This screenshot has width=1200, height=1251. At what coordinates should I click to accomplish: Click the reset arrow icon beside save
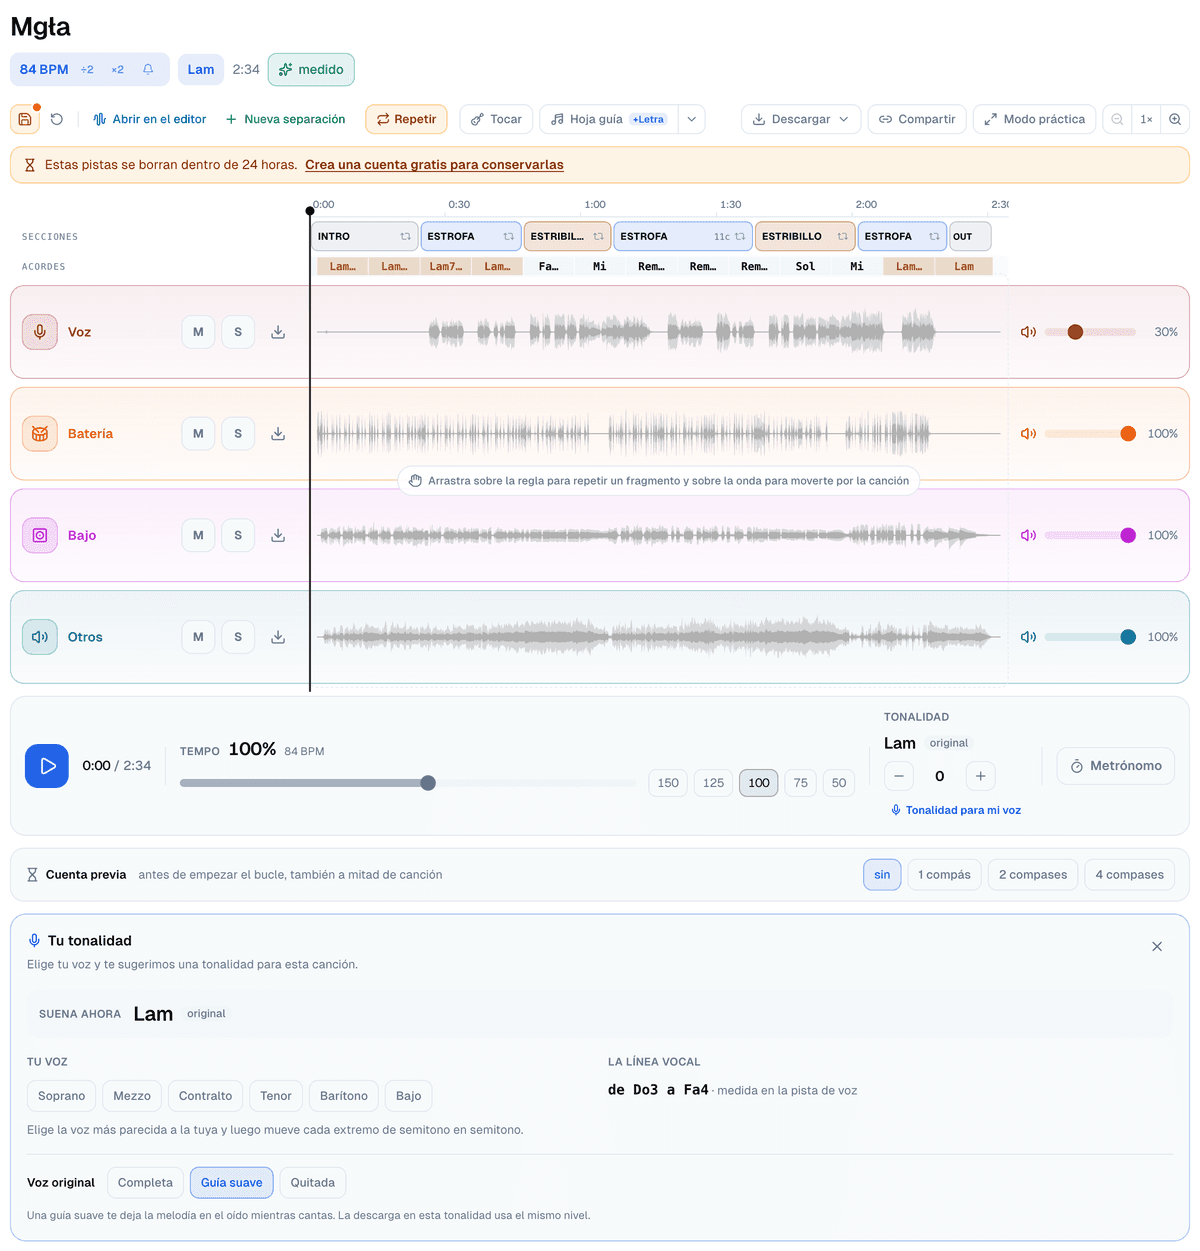click(x=57, y=119)
